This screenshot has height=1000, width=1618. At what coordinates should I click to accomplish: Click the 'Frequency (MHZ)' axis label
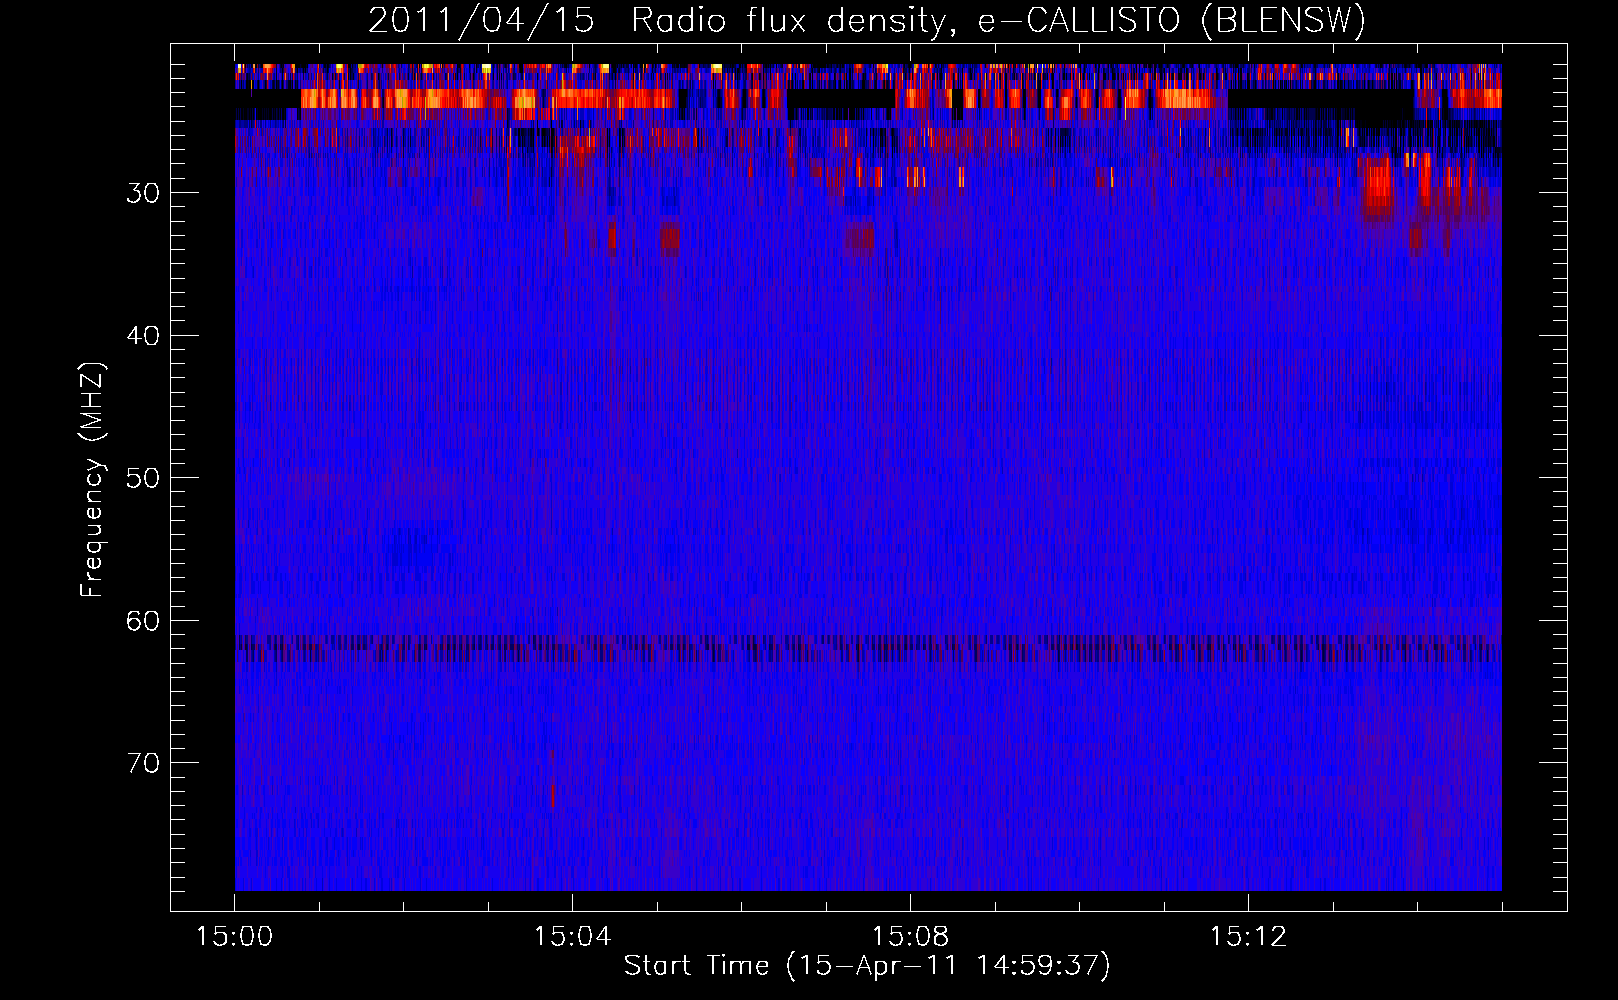(x=92, y=480)
